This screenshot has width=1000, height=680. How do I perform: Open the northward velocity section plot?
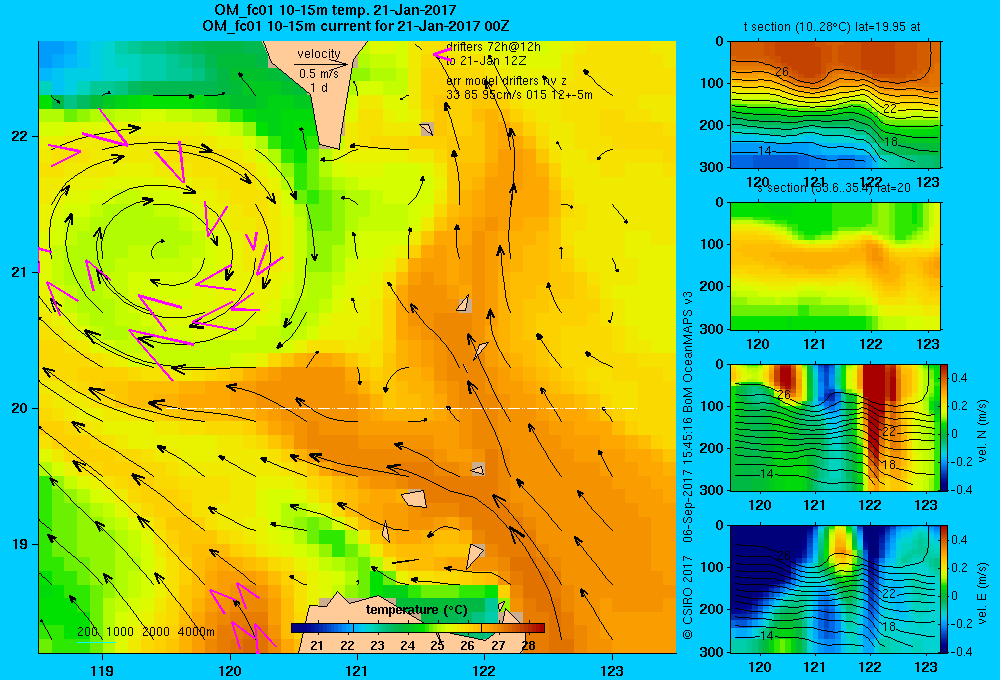coord(835,427)
